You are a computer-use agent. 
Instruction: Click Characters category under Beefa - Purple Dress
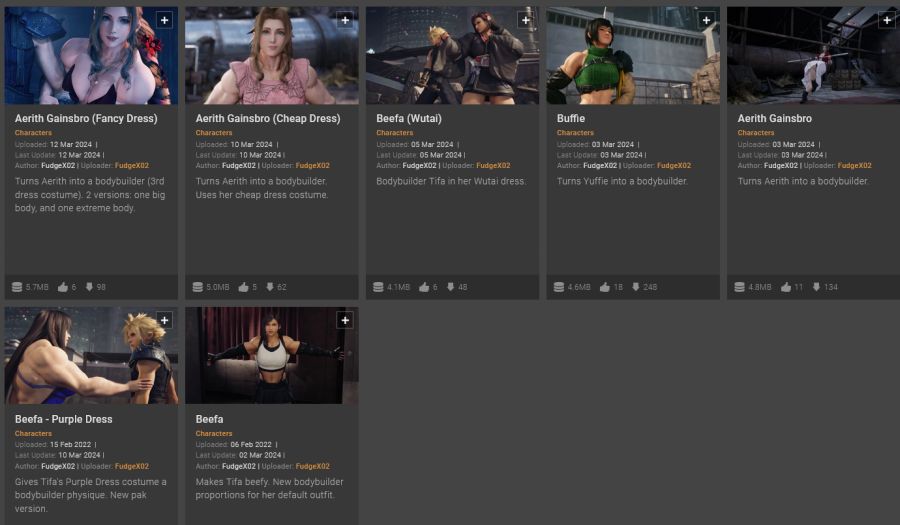33,434
